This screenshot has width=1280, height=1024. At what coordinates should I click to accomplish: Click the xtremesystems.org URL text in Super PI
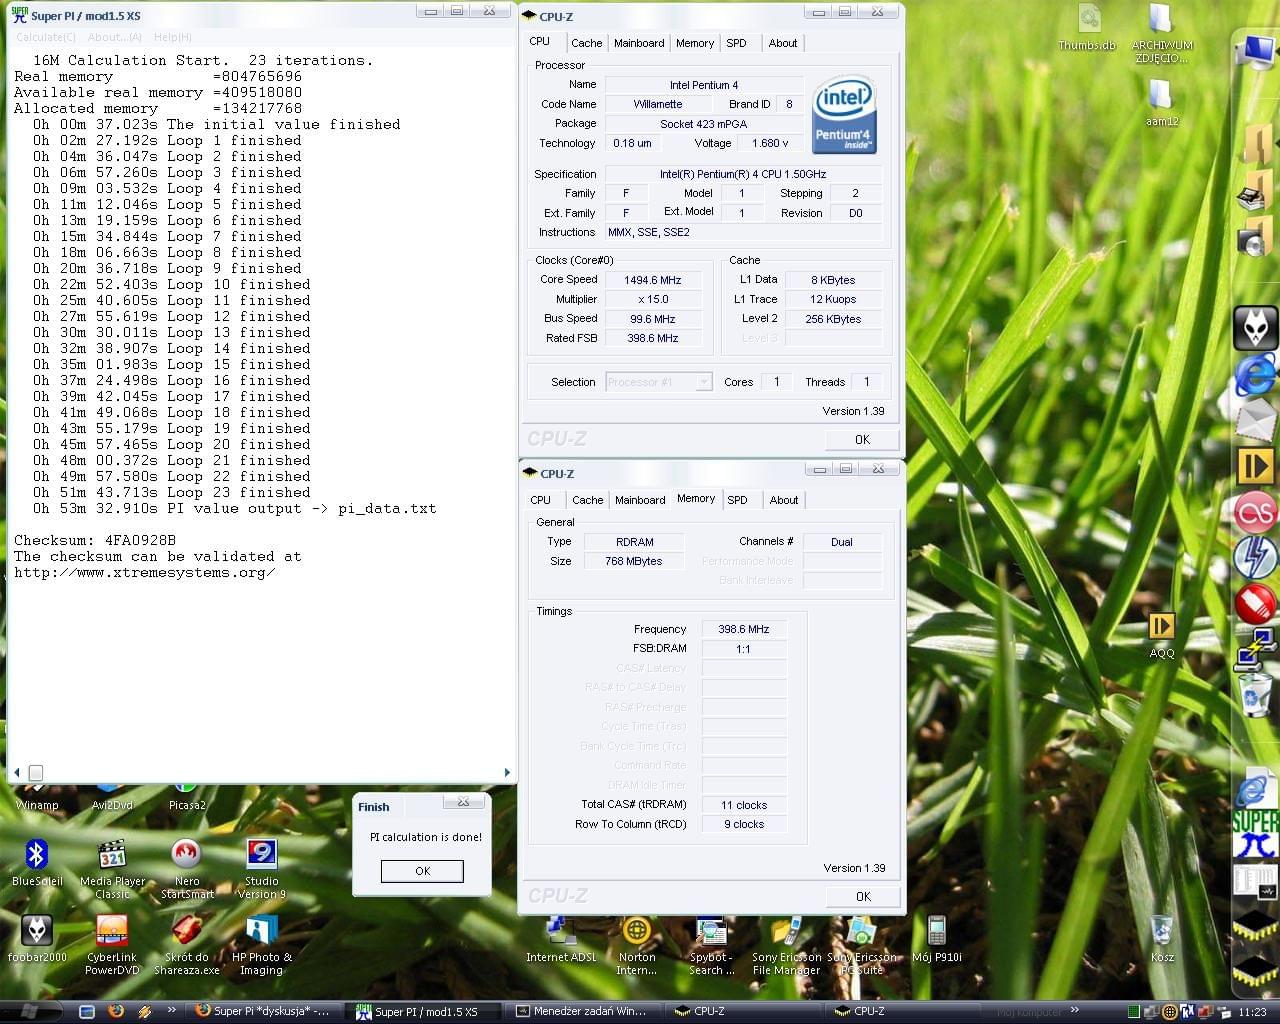coord(145,573)
